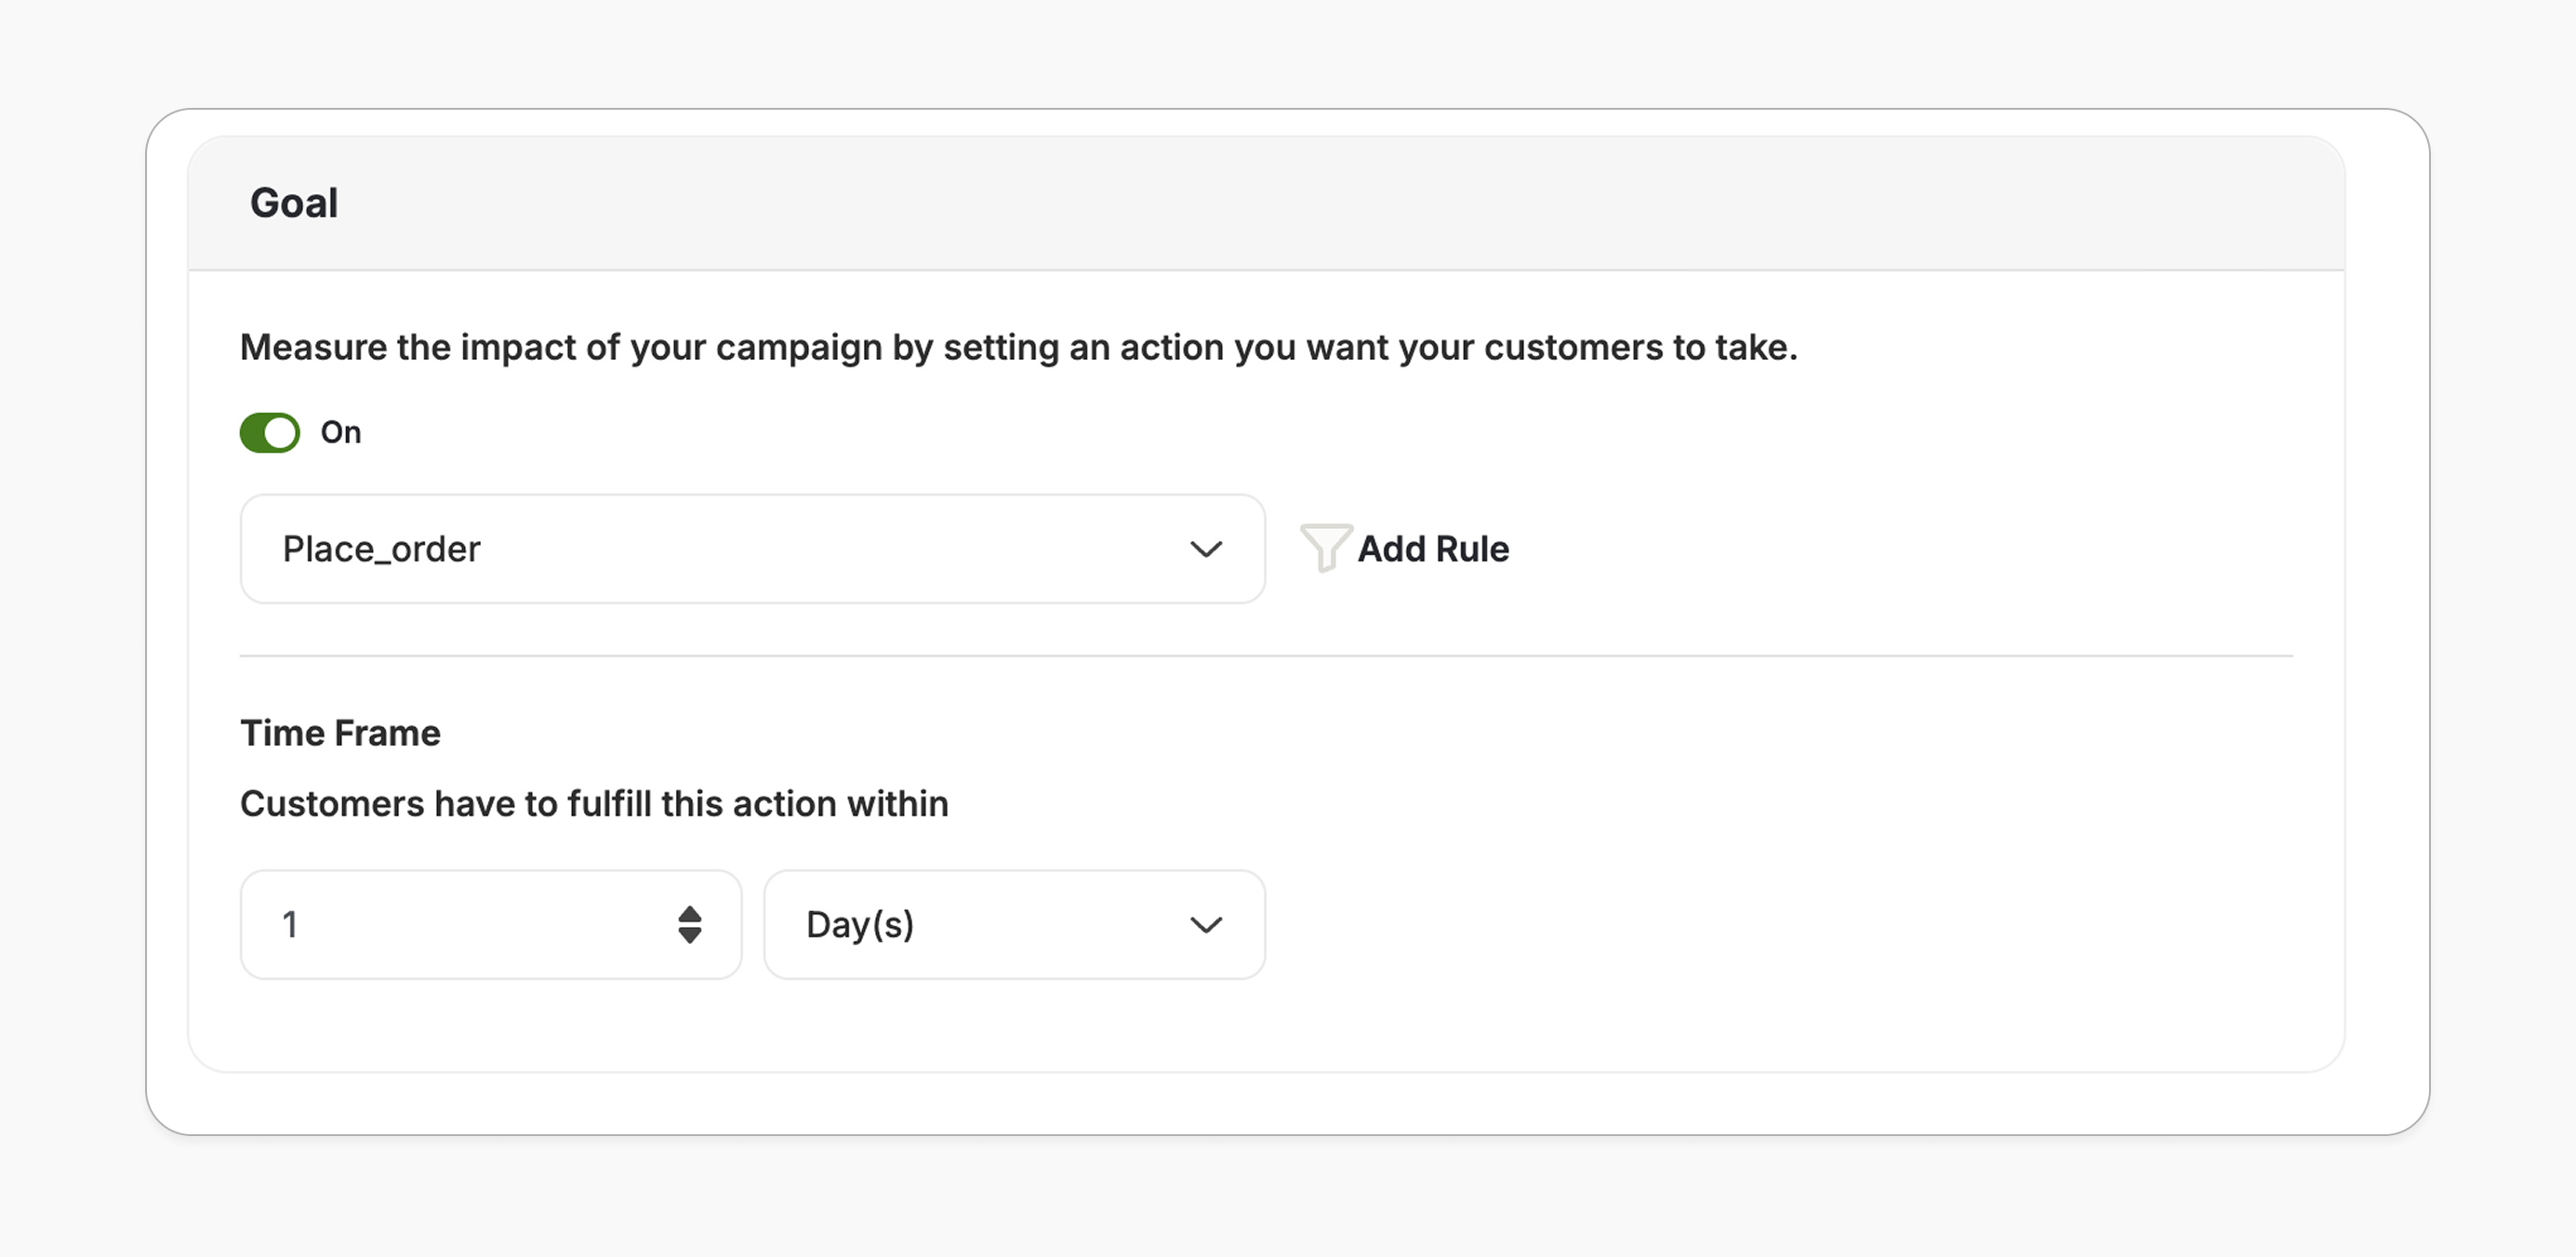Disable the On switch under the campaign text

(x=268, y=432)
